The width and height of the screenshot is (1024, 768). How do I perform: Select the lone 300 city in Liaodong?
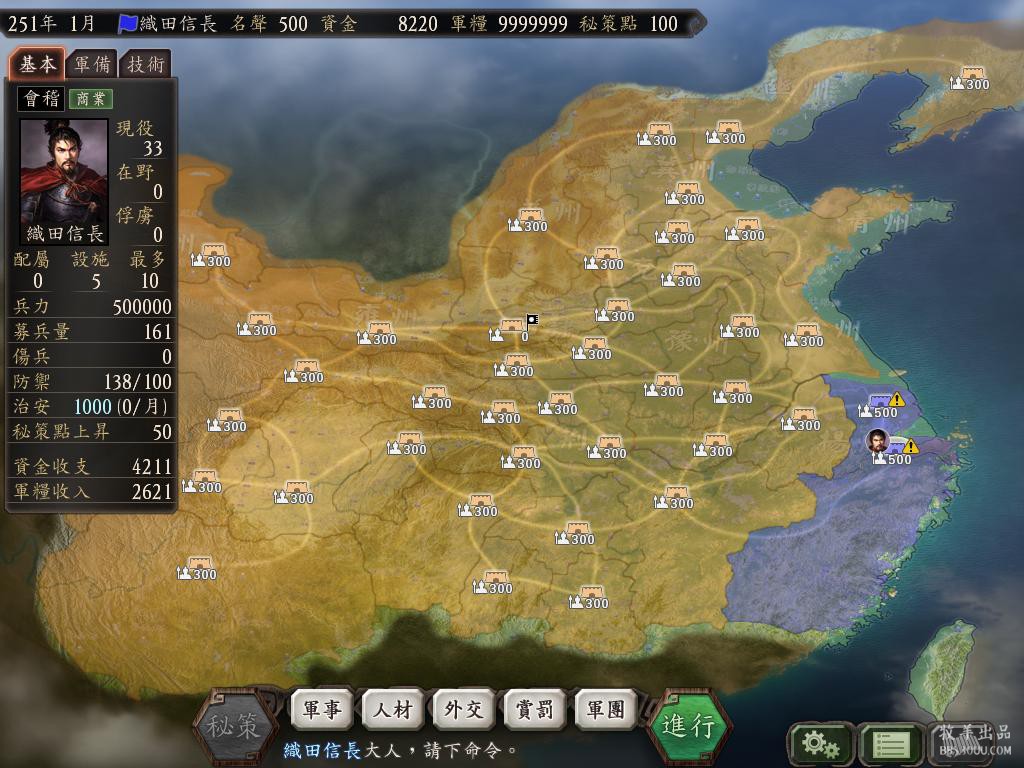coord(970,78)
